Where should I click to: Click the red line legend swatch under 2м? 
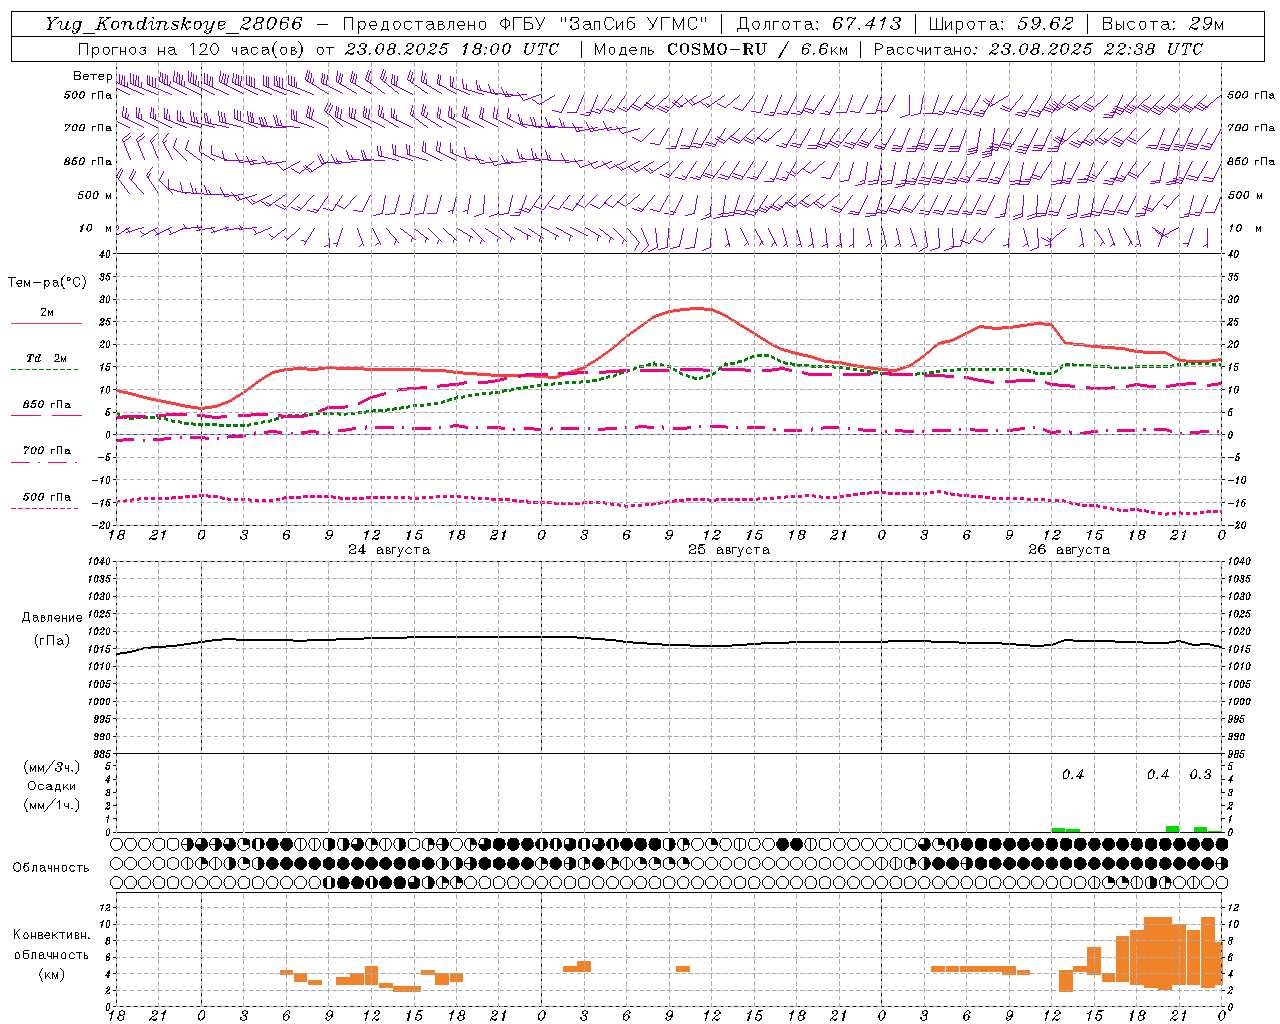coord(46,323)
